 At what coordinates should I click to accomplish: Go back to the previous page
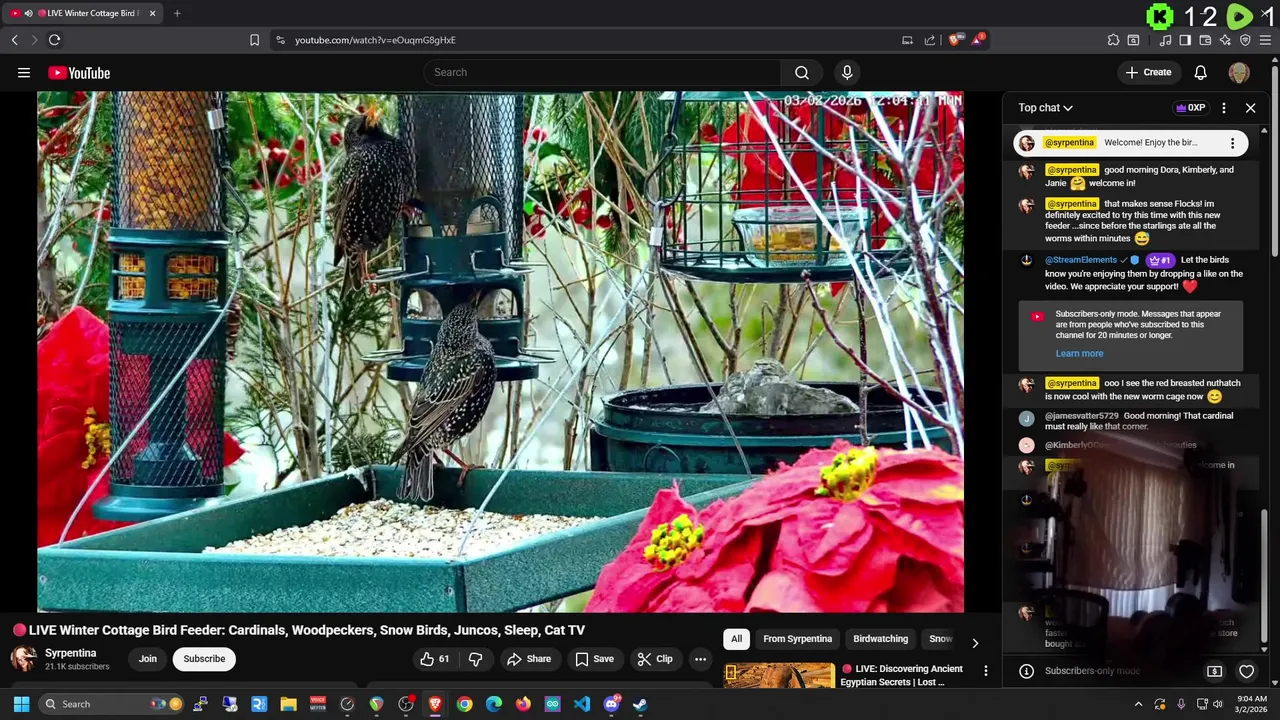click(14, 40)
